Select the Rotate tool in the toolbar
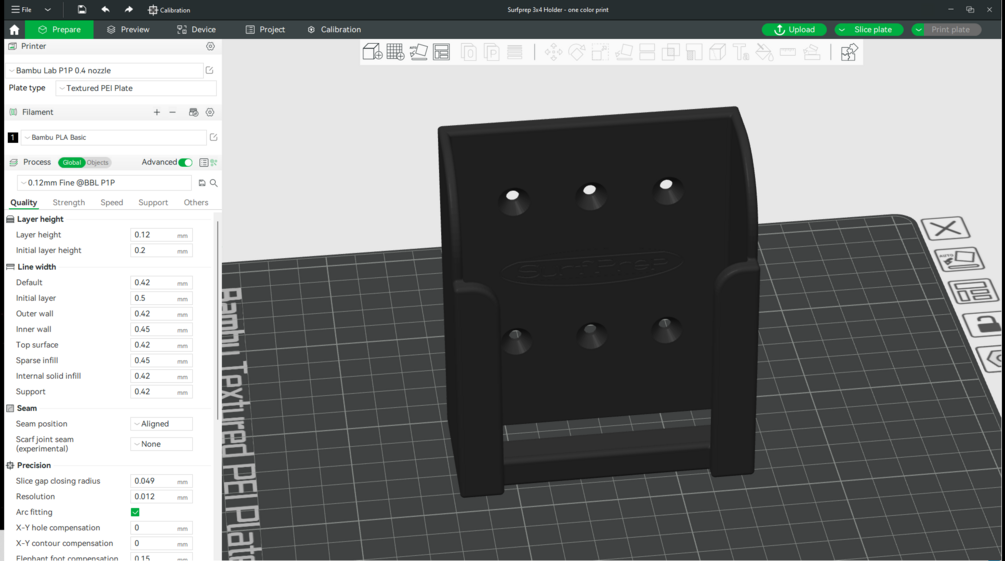This screenshot has height=561, width=1005. click(577, 52)
